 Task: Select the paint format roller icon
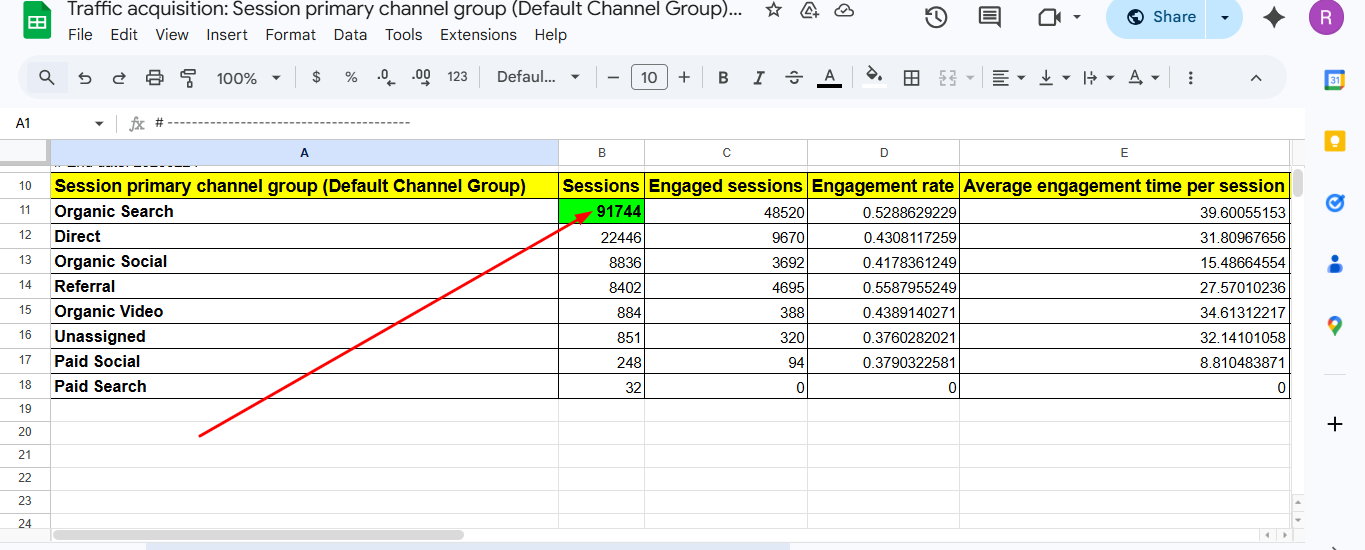[x=188, y=78]
